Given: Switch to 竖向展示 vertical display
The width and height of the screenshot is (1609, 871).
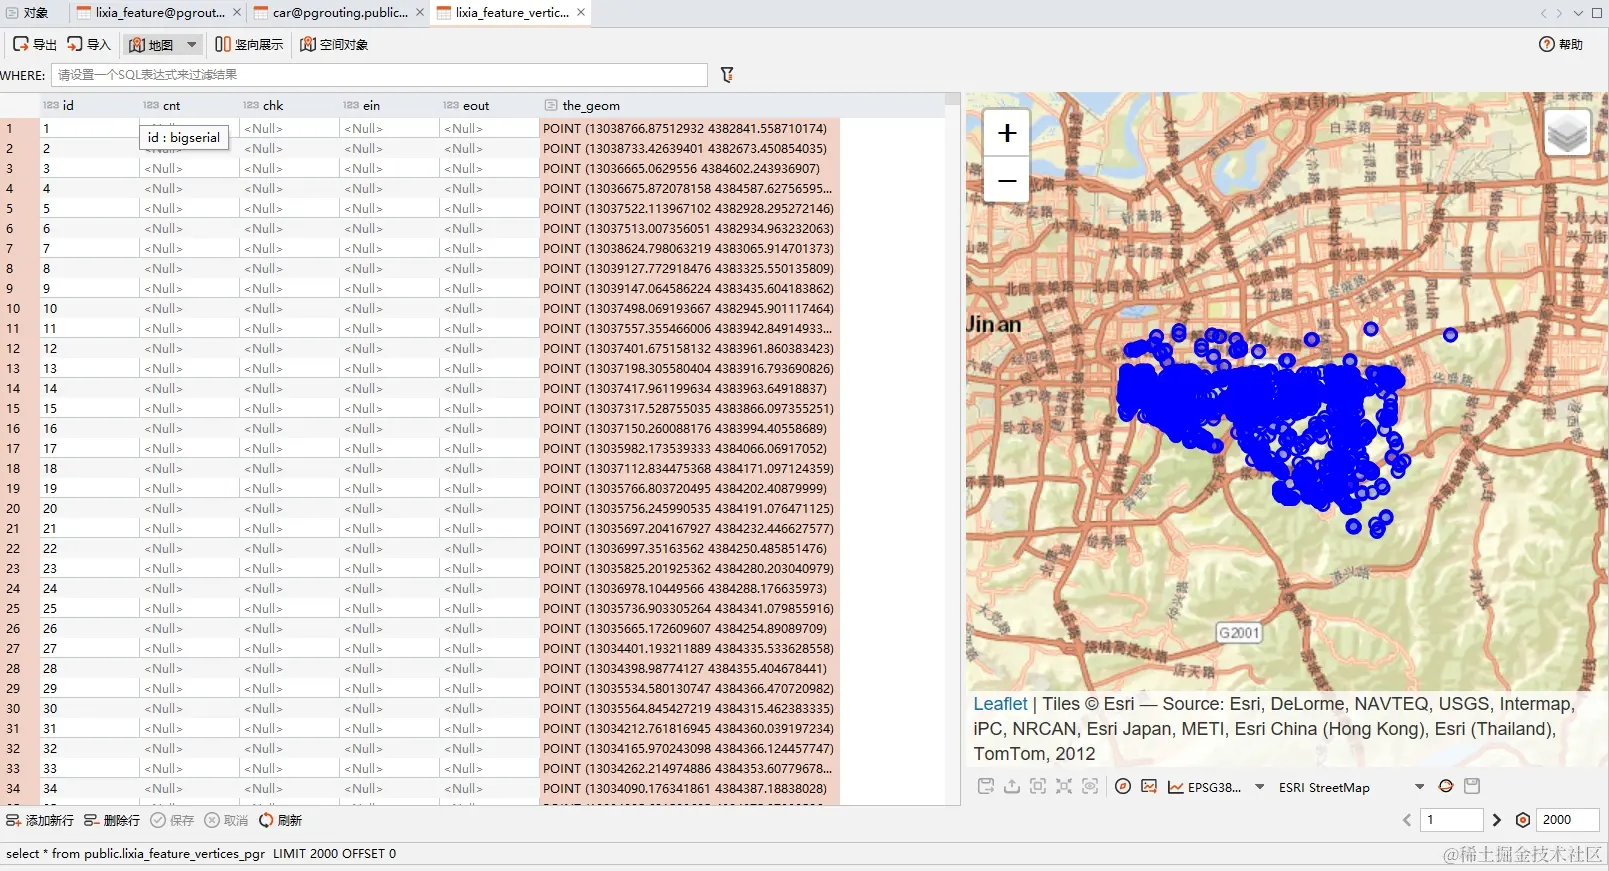Looking at the screenshot, I should (x=249, y=44).
